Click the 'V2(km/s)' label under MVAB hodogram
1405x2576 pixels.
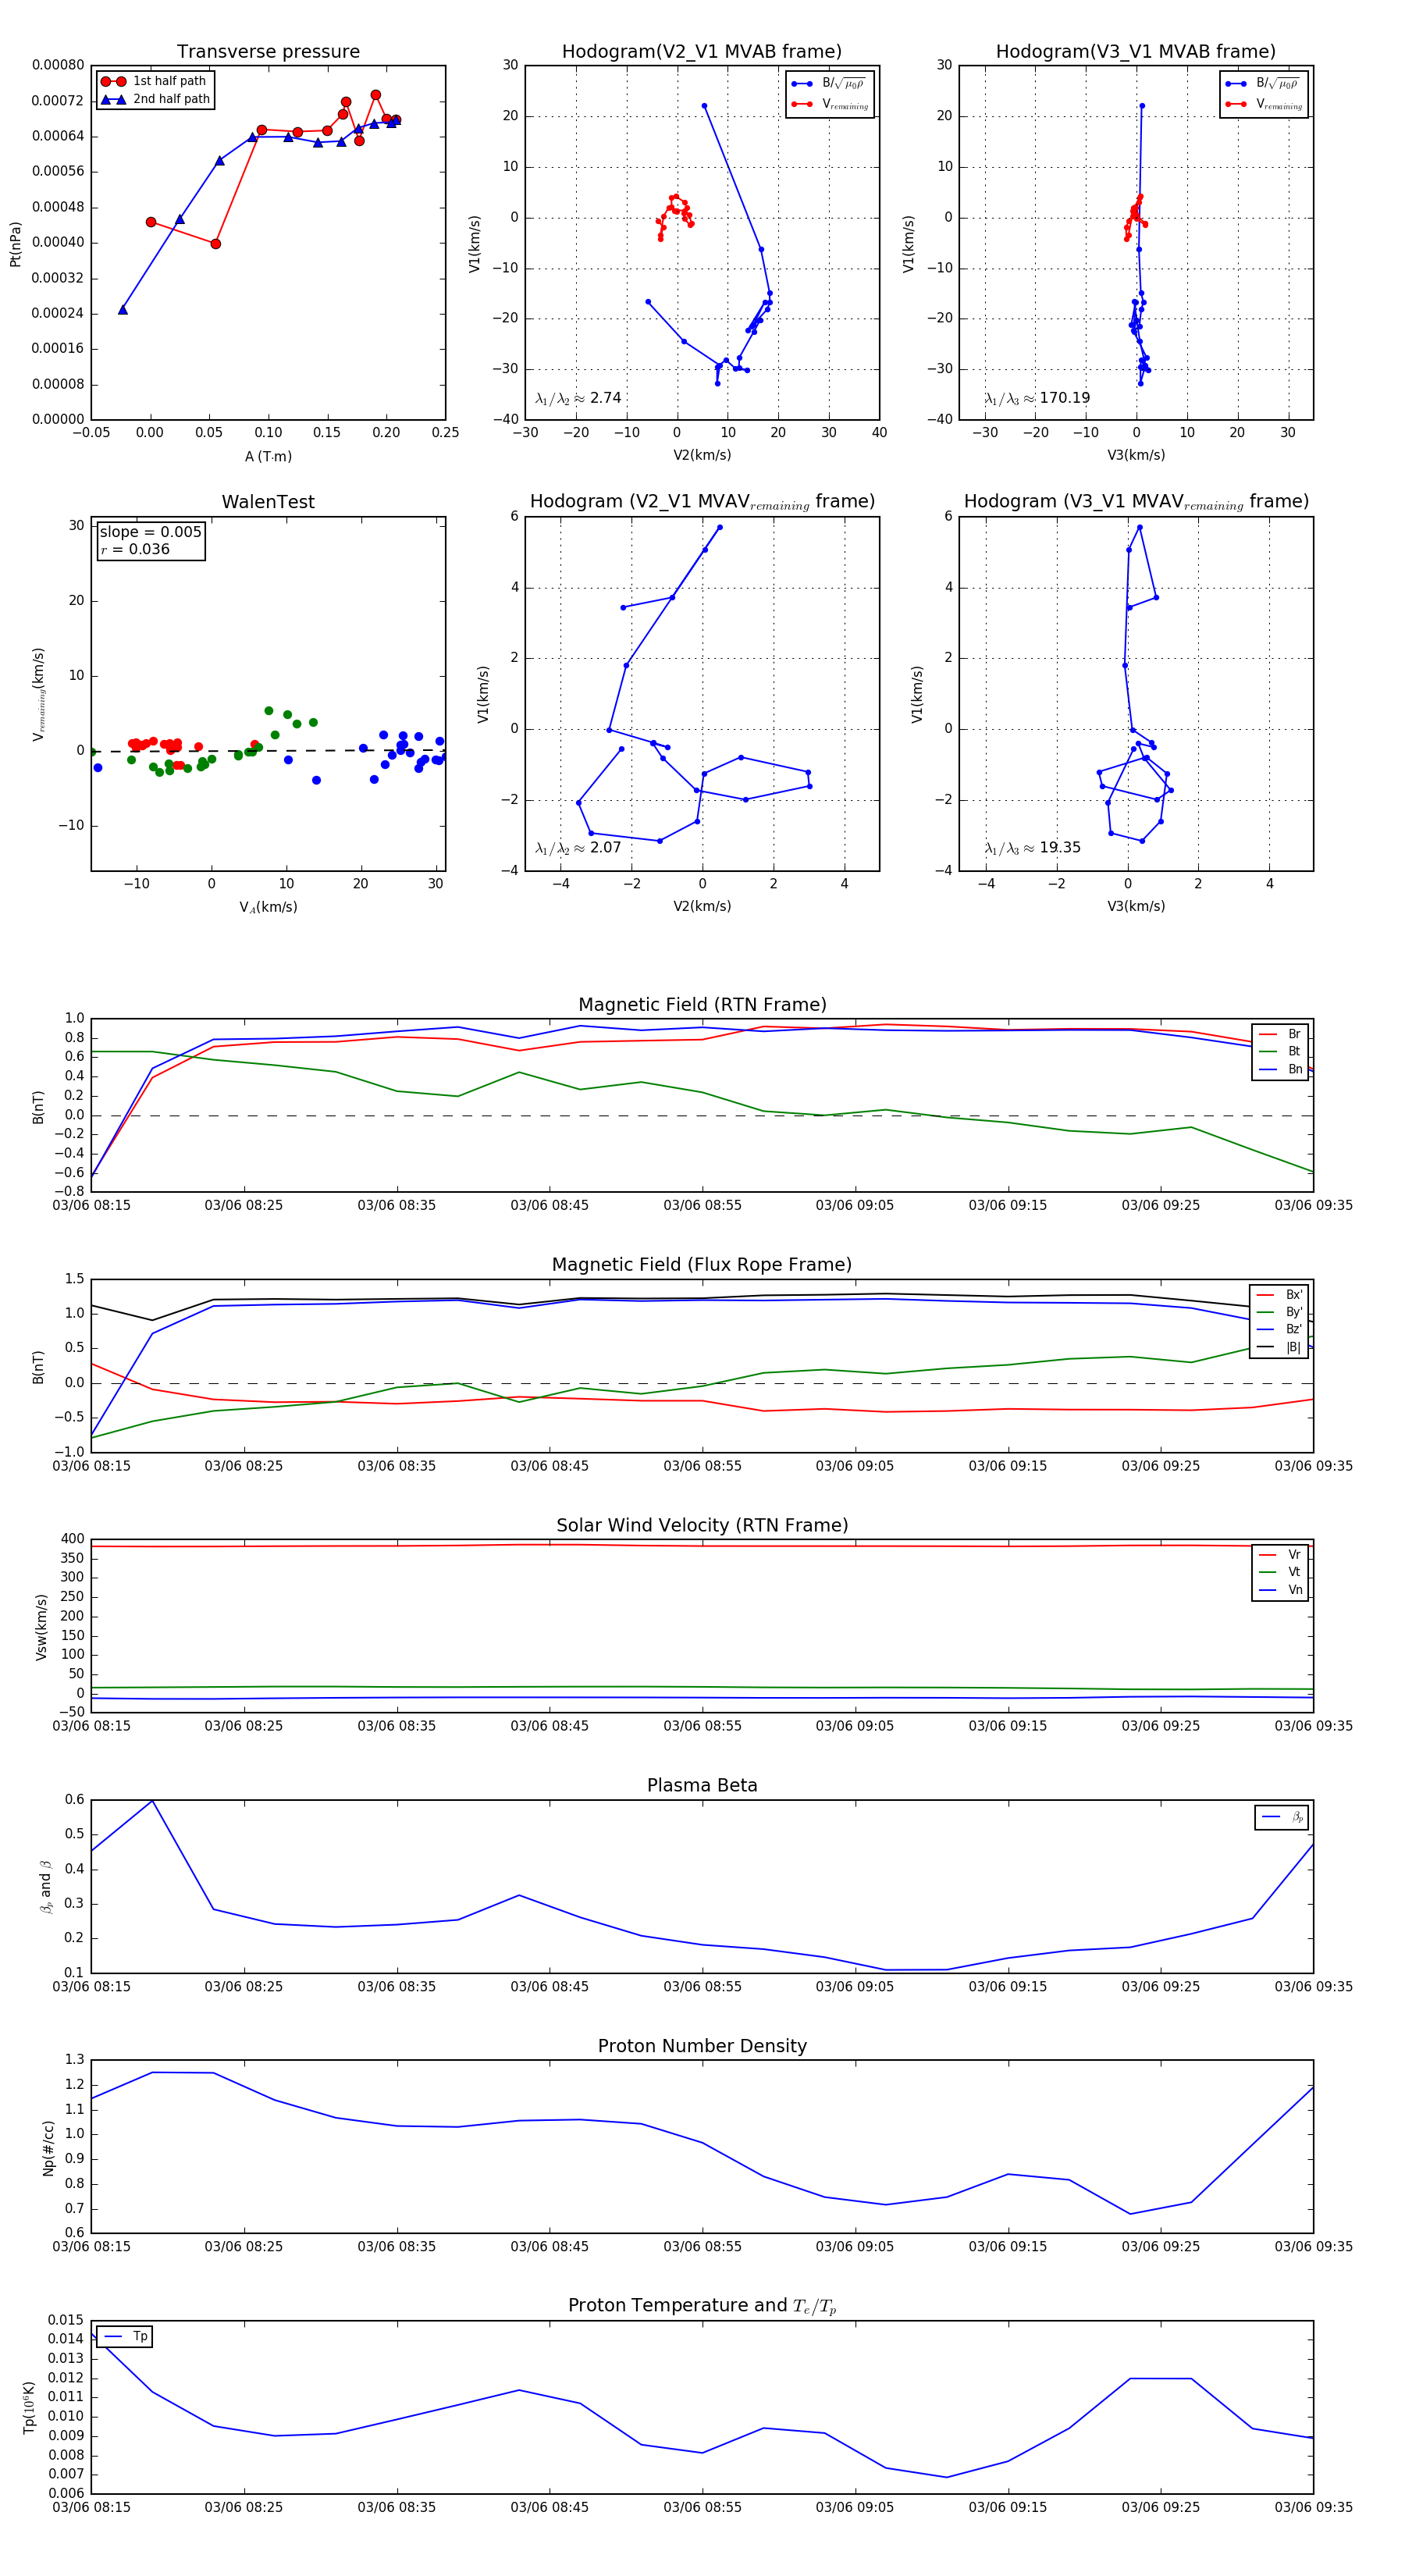tap(702, 455)
